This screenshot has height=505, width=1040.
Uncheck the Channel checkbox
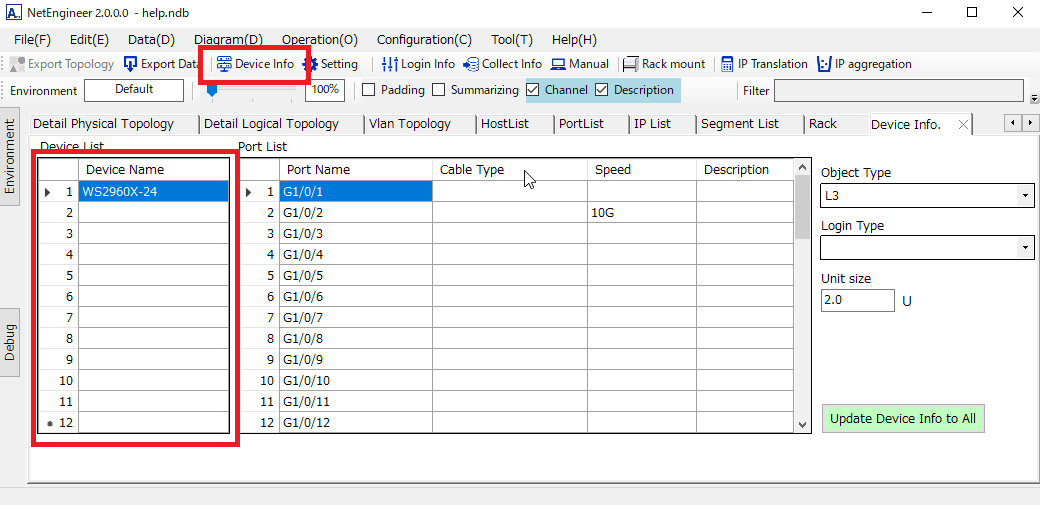click(x=533, y=90)
